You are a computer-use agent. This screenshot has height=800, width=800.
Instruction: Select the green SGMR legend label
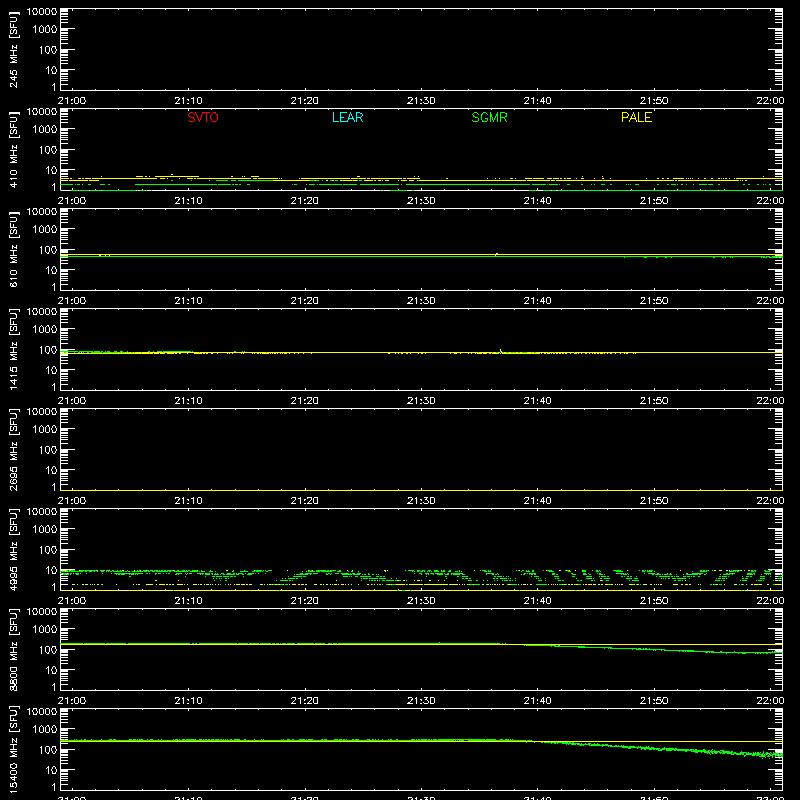[489, 117]
